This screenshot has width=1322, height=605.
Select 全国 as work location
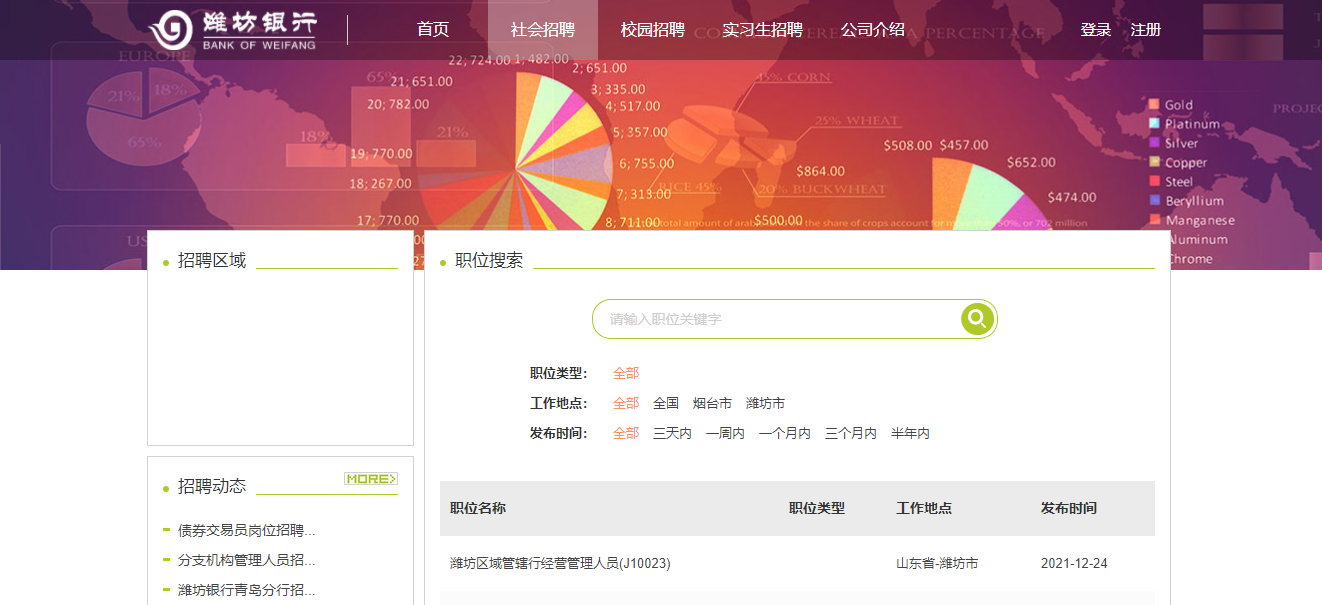(x=666, y=404)
